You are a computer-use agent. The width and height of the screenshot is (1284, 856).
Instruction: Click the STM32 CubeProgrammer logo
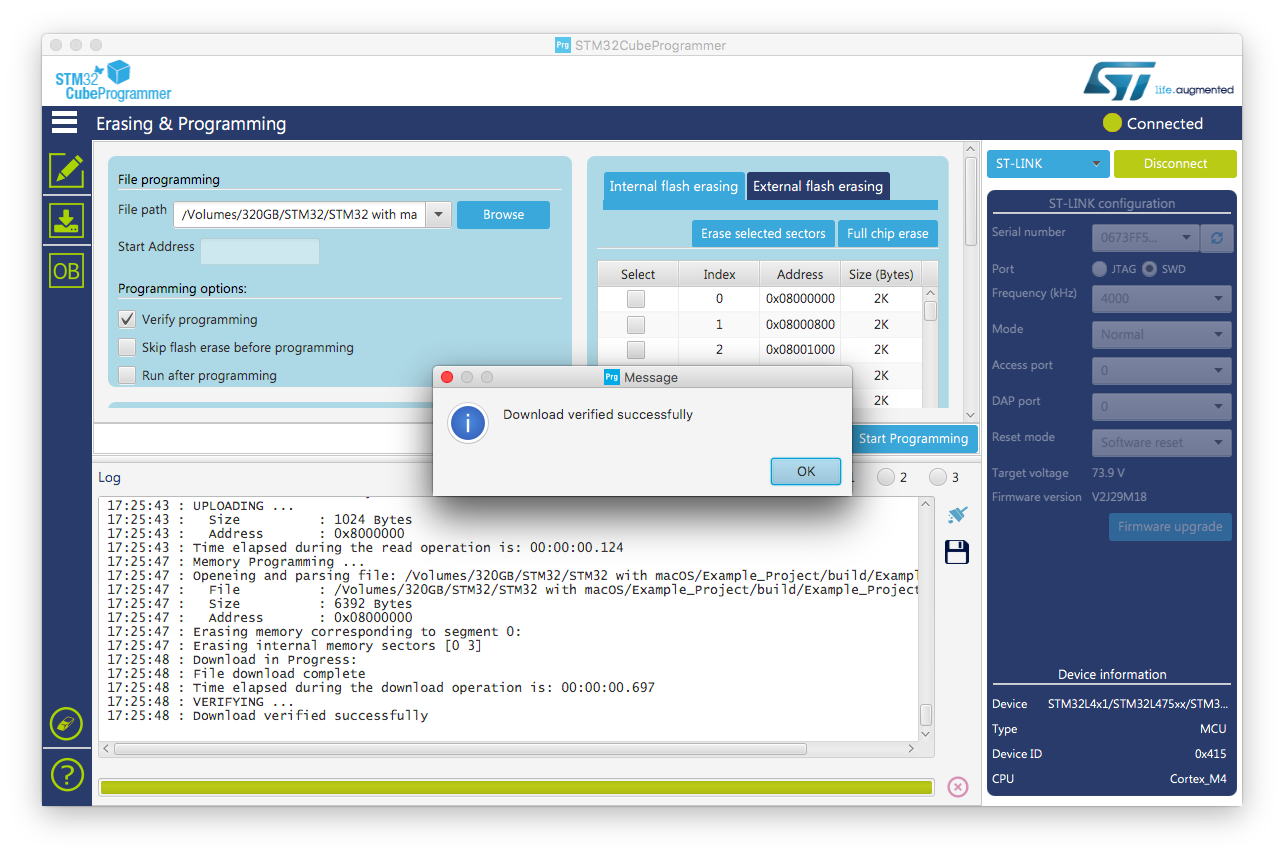(113, 81)
